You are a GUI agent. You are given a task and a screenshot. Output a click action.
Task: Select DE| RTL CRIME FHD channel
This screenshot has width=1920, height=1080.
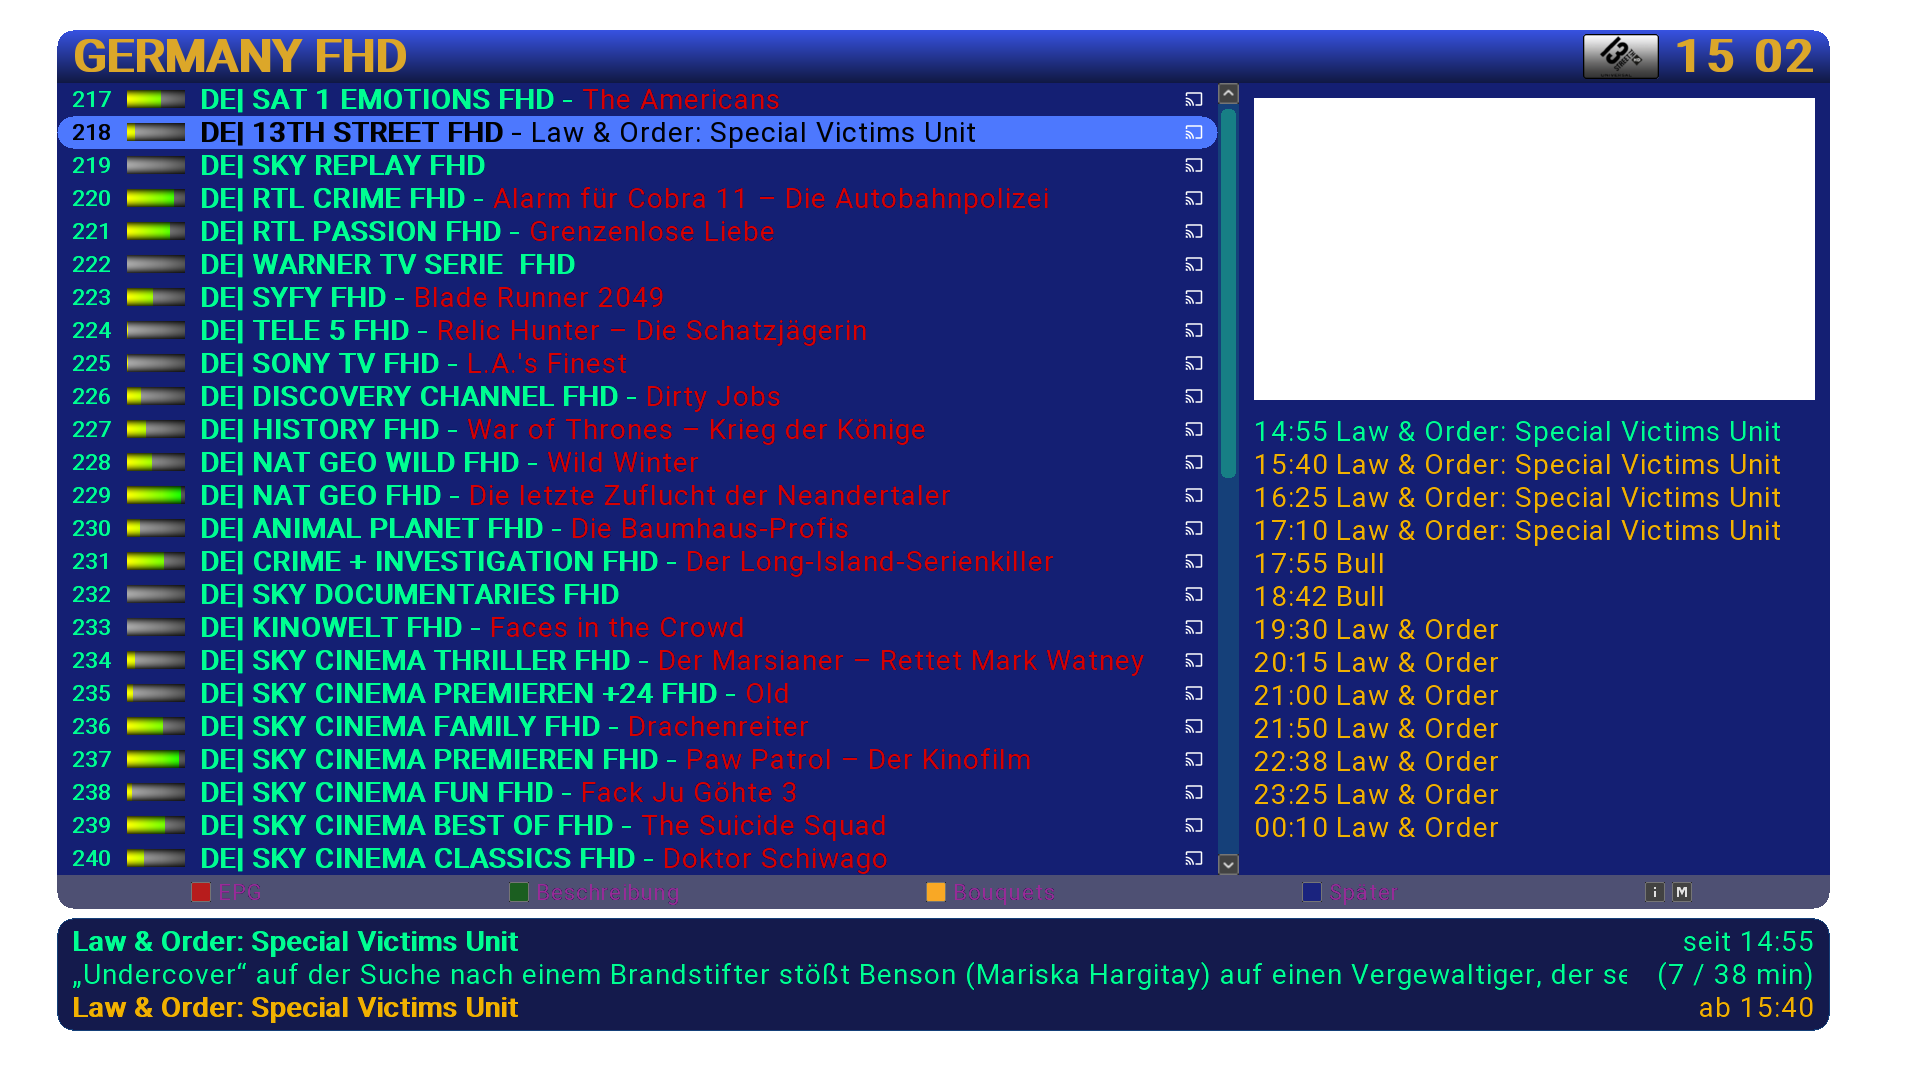[x=333, y=199]
